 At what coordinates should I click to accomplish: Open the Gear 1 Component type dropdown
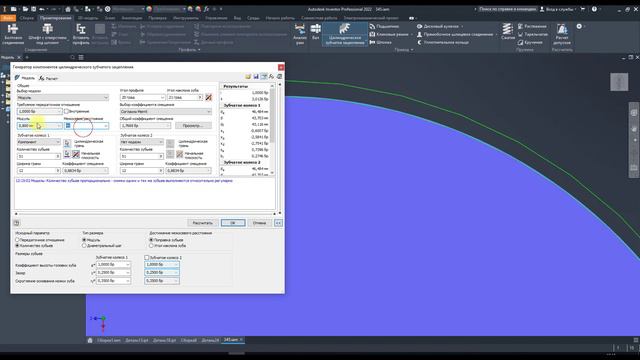[x=39, y=142]
